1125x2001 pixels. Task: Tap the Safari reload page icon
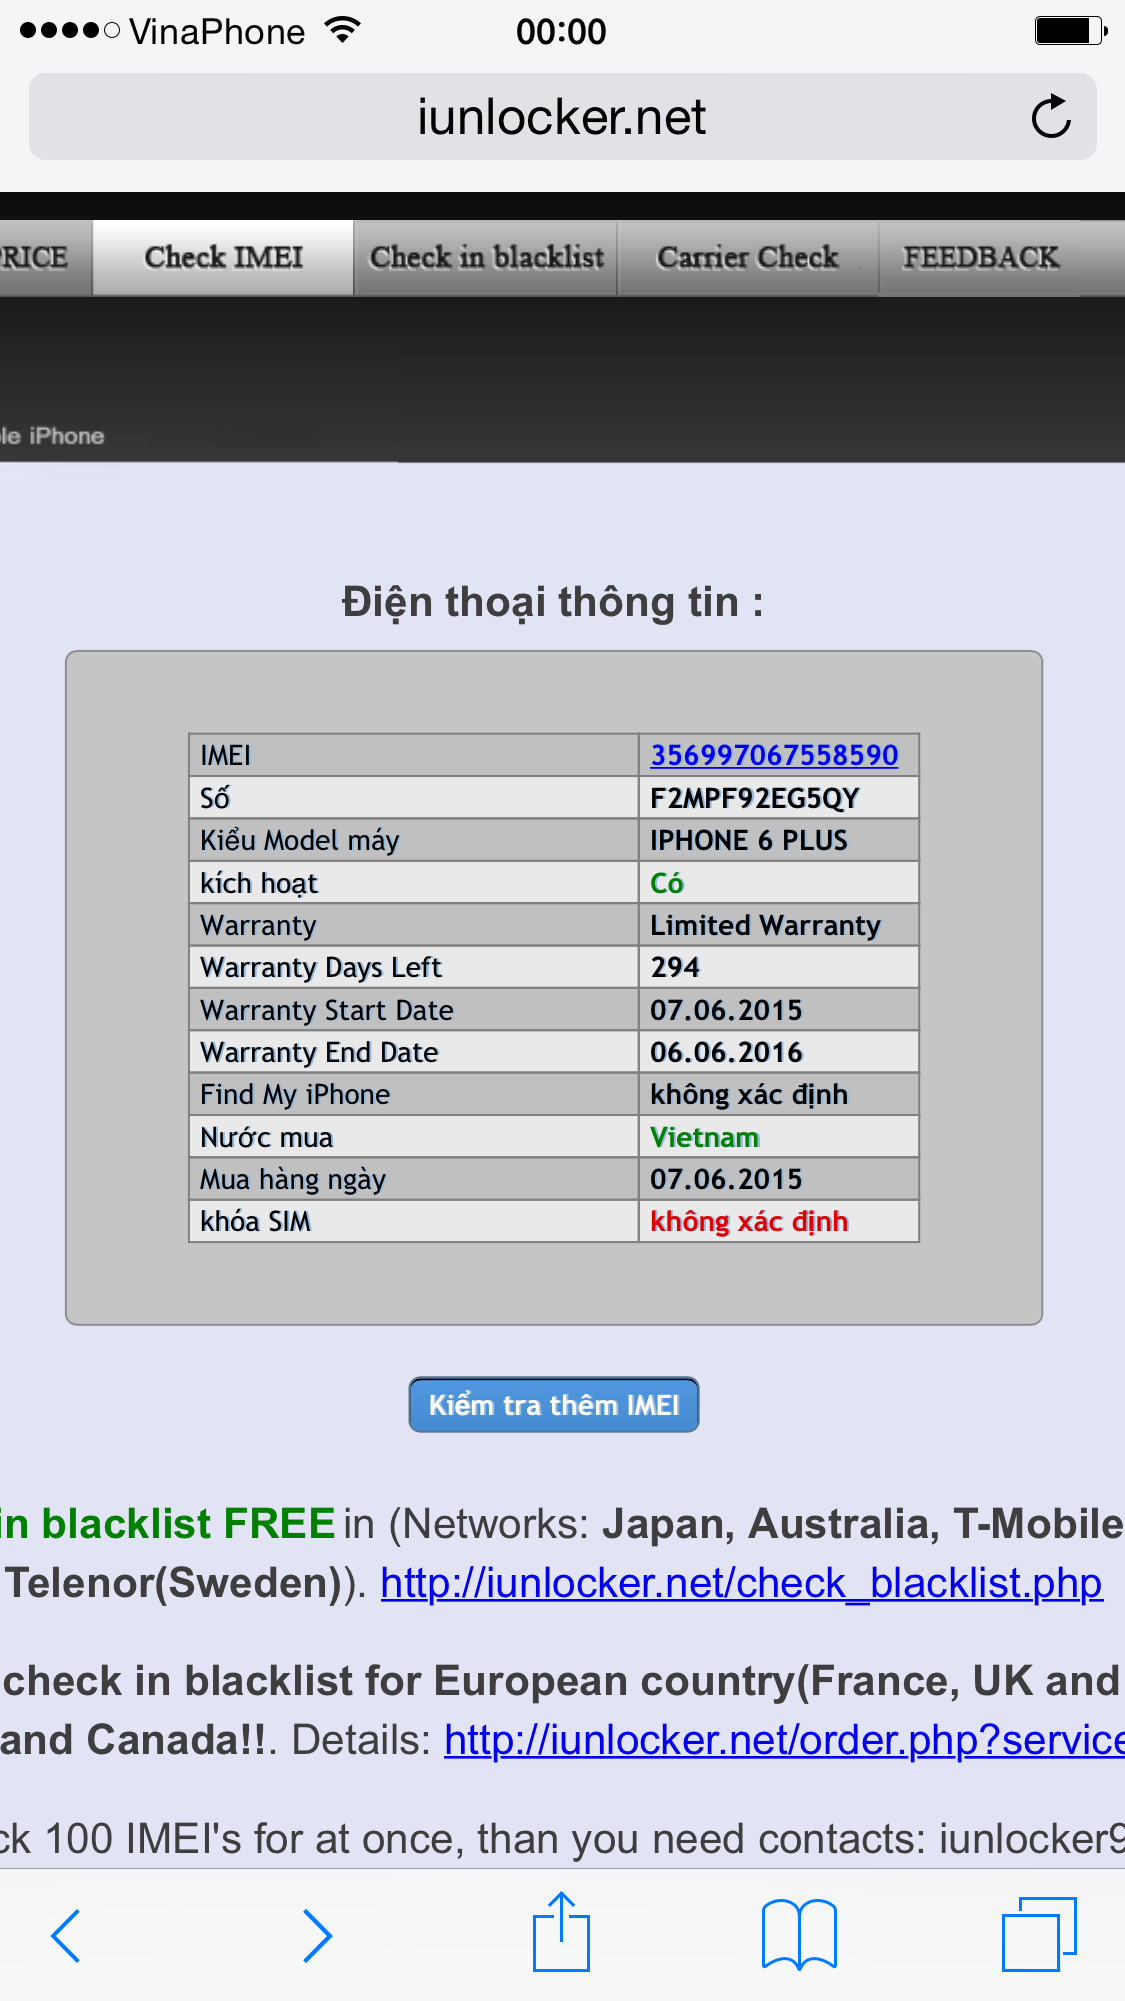pyautogui.click(x=1050, y=117)
